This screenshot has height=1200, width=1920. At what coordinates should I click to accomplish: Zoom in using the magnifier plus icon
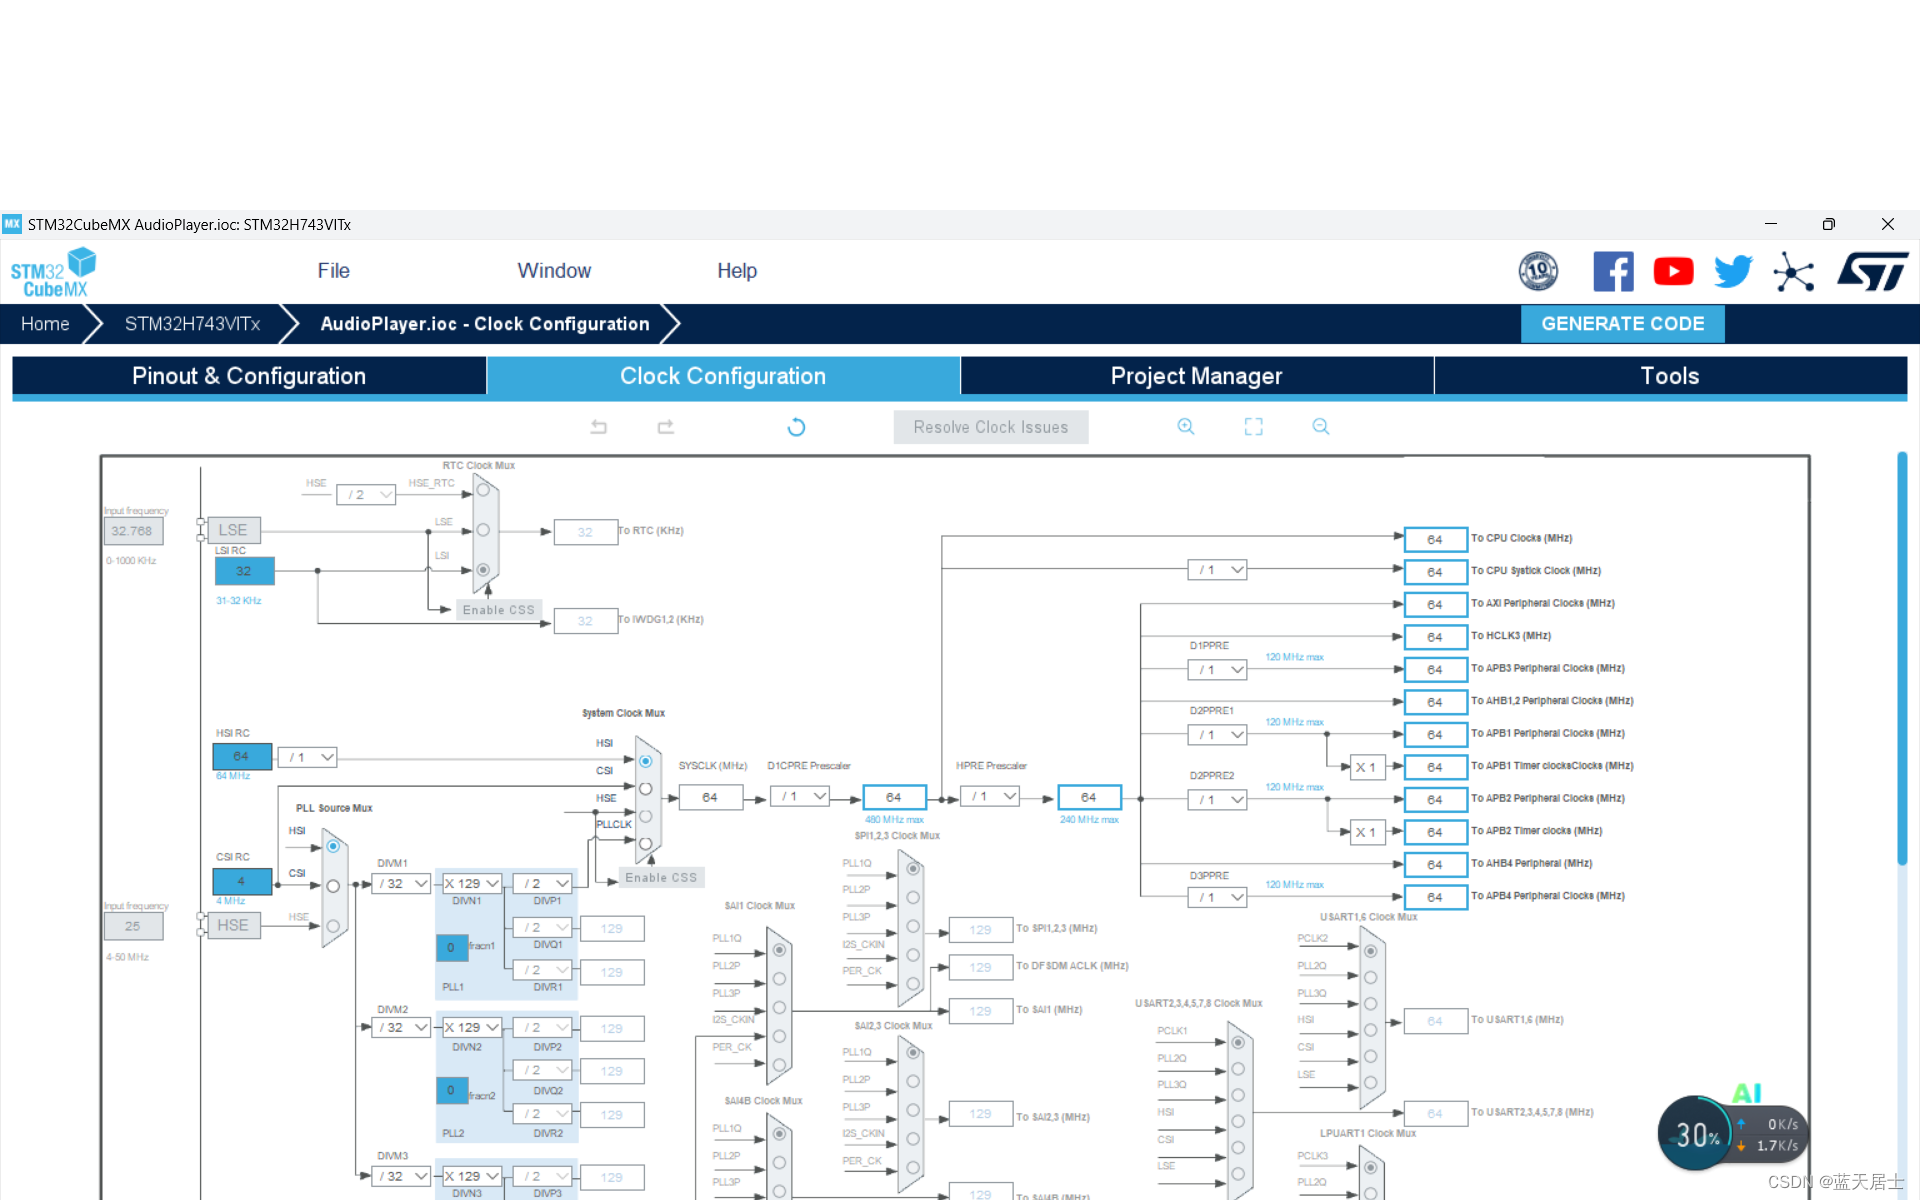(x=1186, y=427)
